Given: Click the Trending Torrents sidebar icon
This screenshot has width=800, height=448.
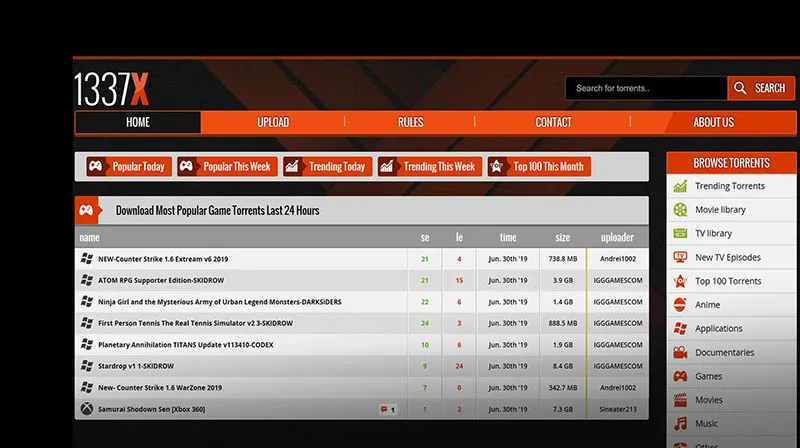Looking at the screenshot, I should click(x=680, y=186).
